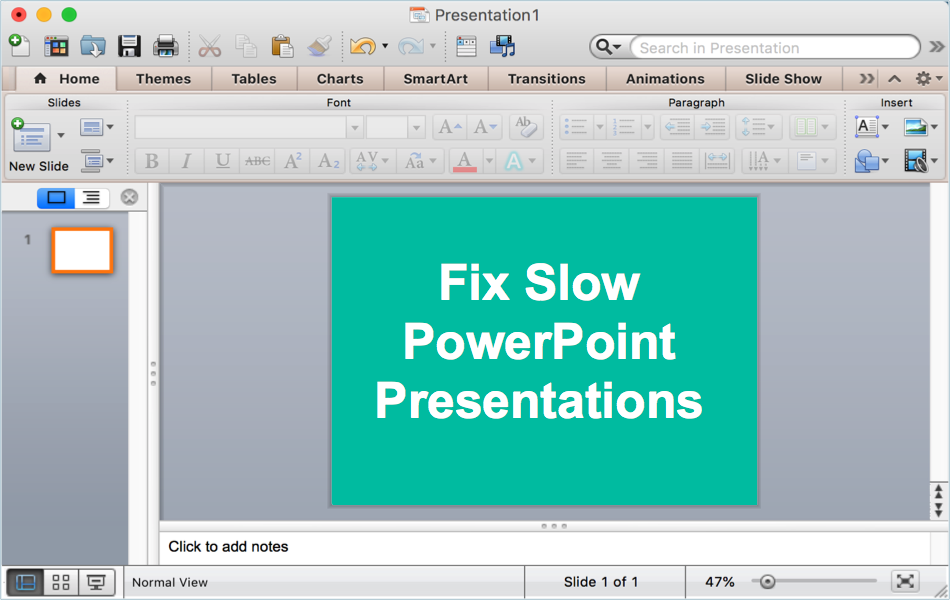Toggle superscript formatting

(293, 161)
